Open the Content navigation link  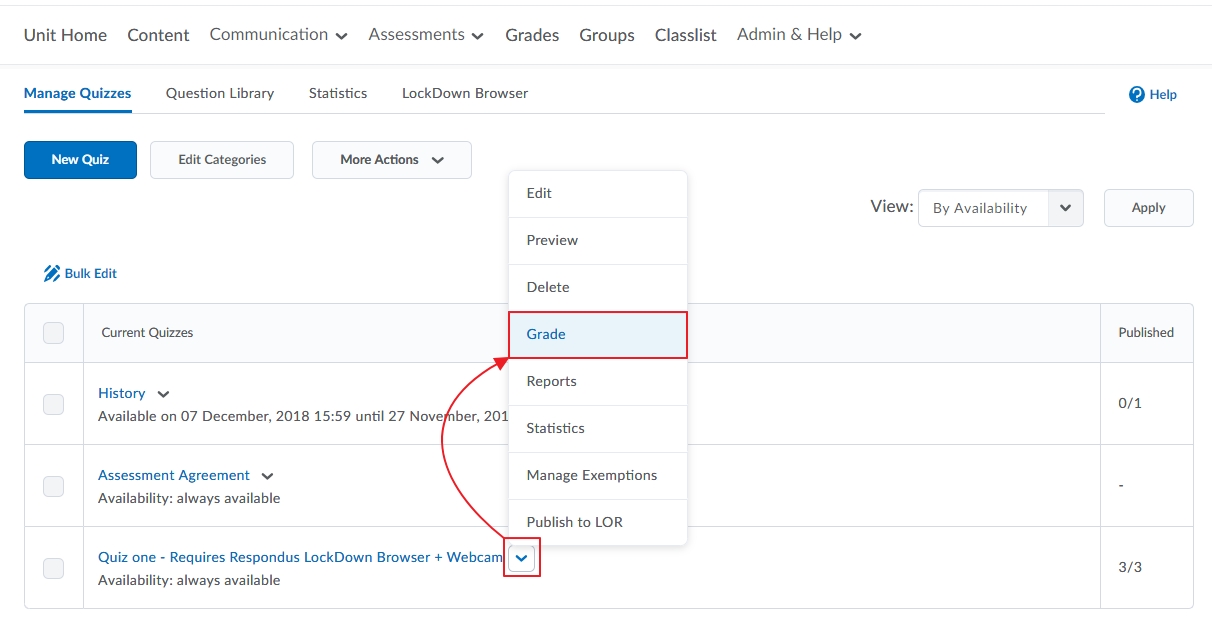158,35
